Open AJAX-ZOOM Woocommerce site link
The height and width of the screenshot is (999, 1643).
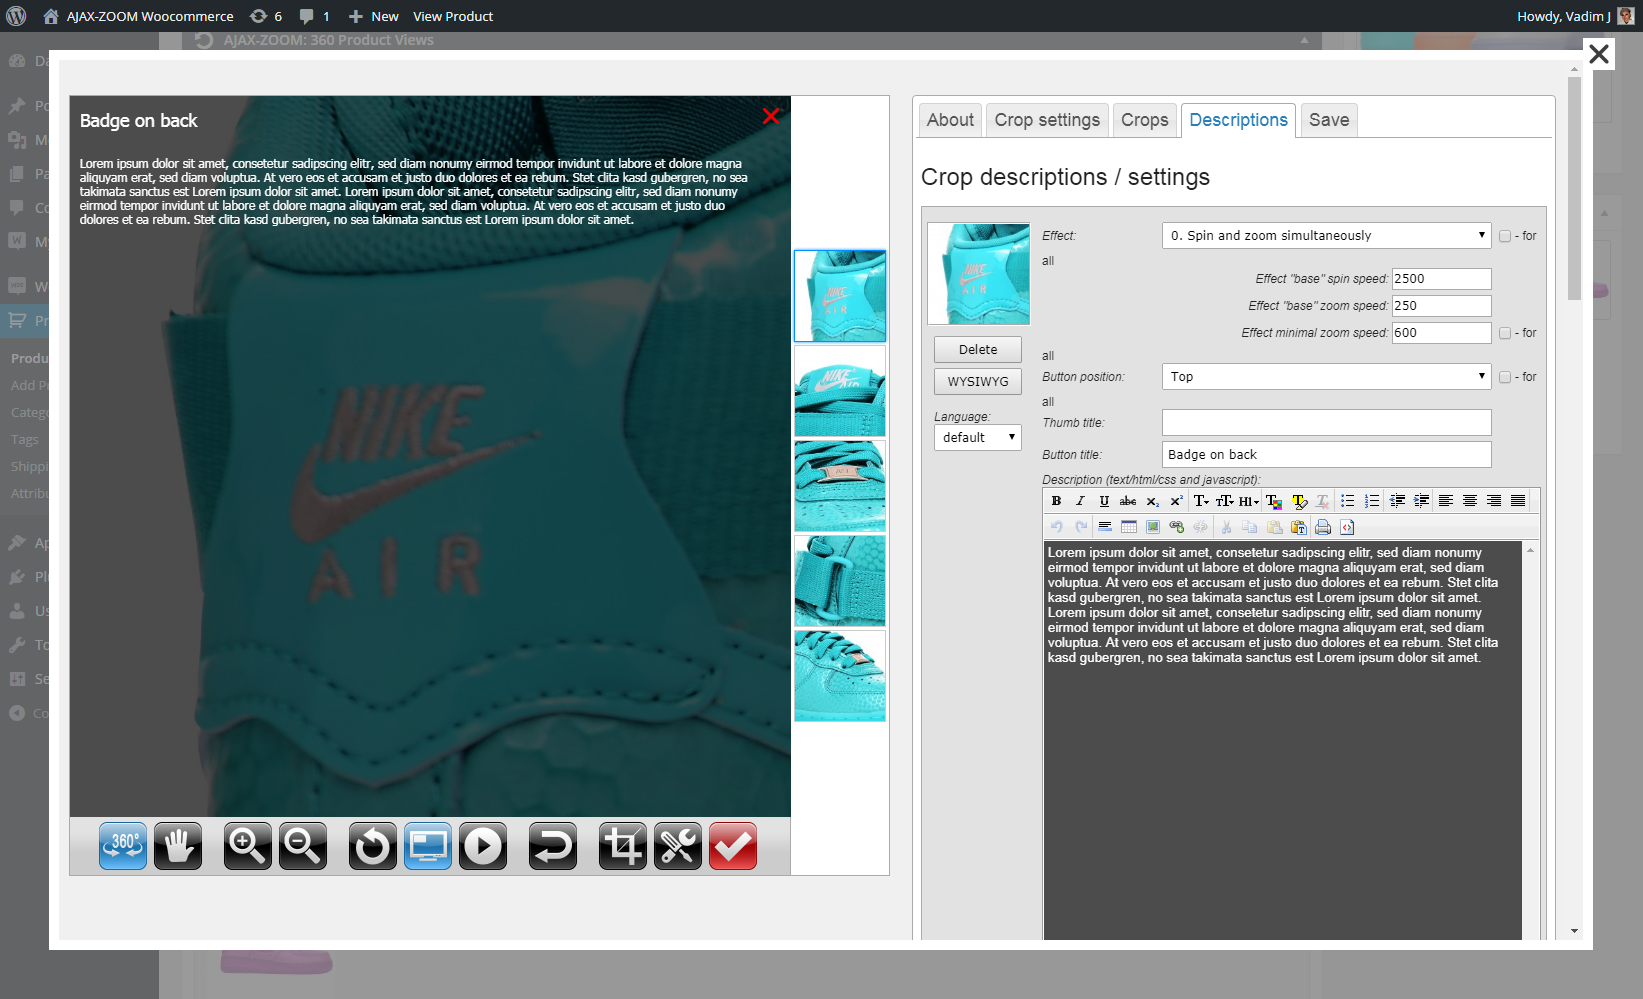(x=138, y=16)
